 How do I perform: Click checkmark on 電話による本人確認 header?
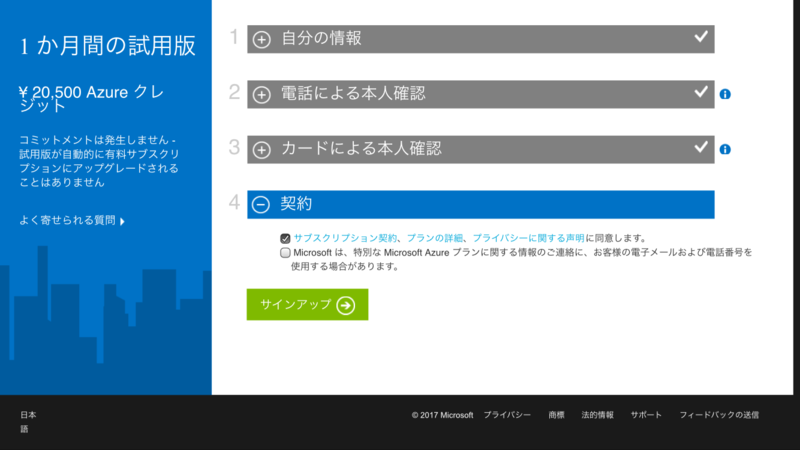701,92
